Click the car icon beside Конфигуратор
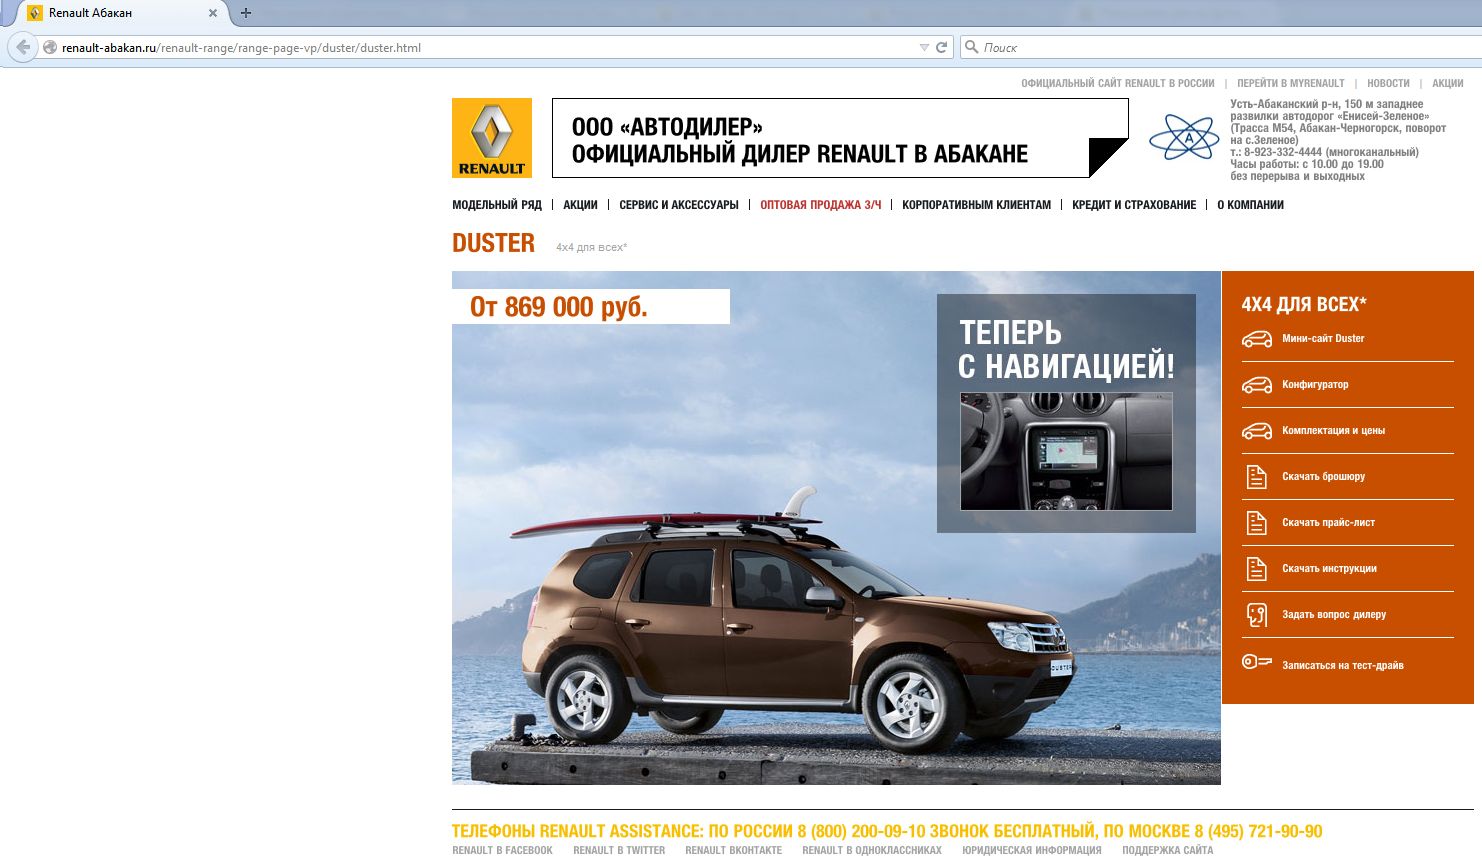 1257,385
